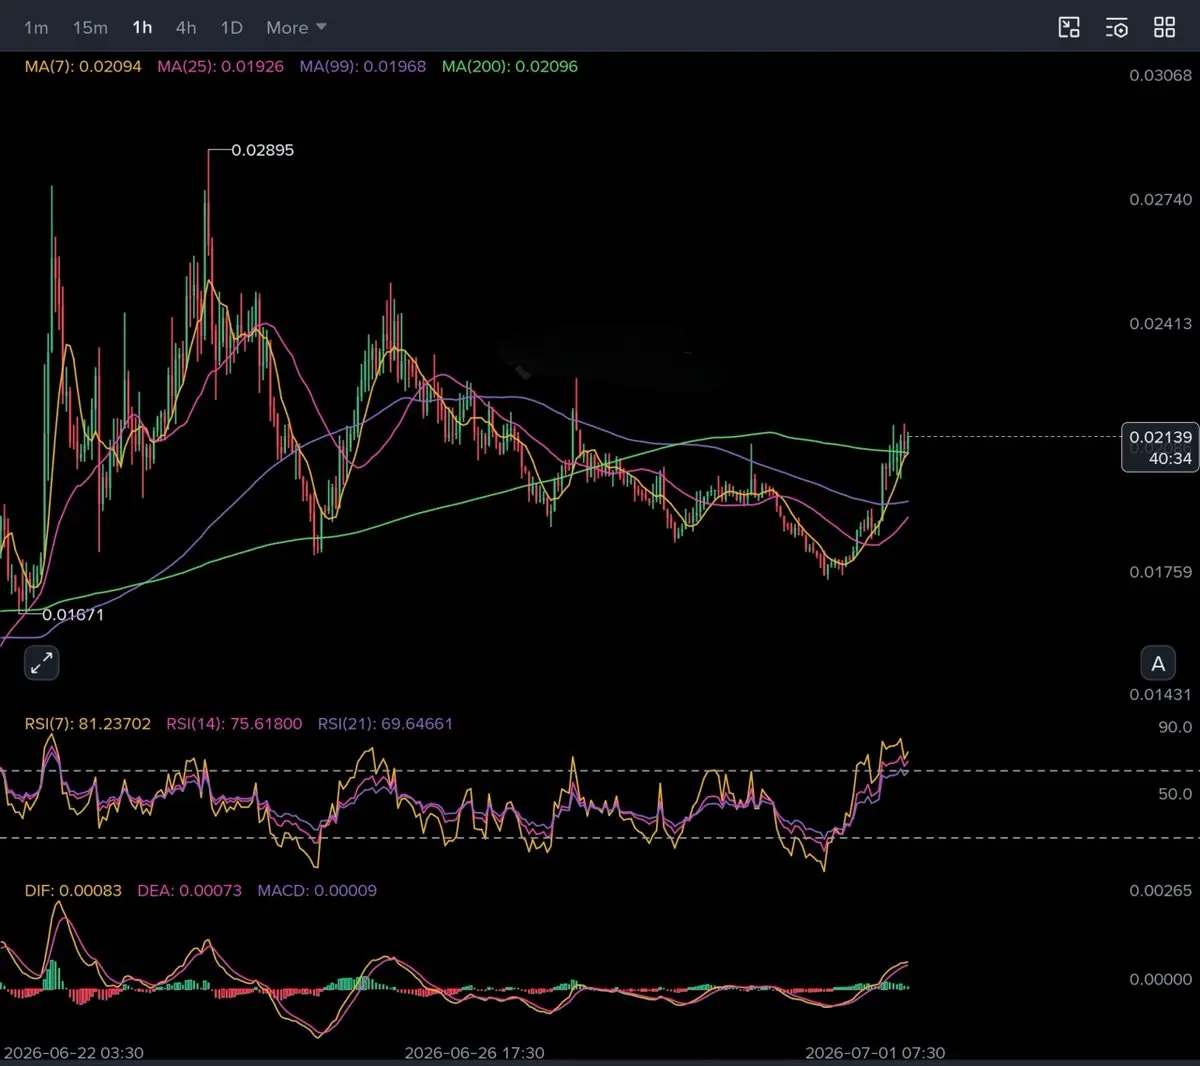Open the multi-chart grid layout icon

1165,27
